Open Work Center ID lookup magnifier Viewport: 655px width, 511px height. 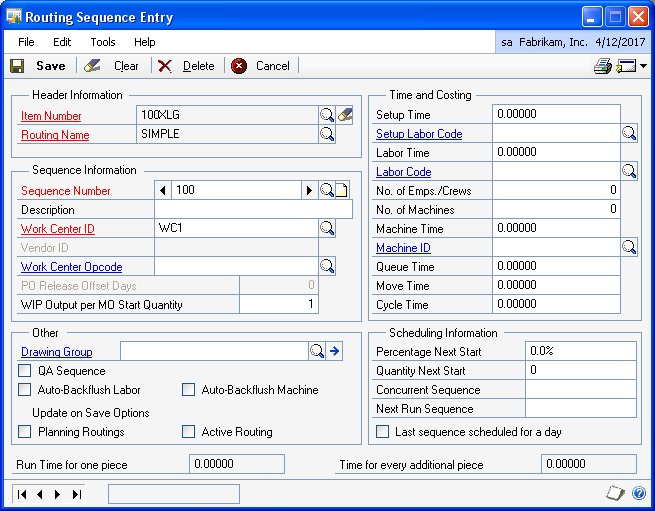pyautogui.click(x=327, y=229)
